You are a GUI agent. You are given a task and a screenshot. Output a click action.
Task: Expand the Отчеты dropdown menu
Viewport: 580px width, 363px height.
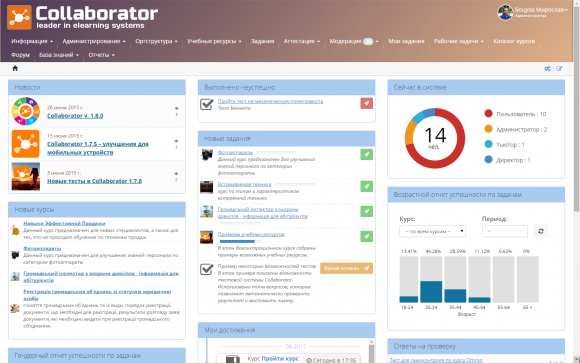pos(101,55)
